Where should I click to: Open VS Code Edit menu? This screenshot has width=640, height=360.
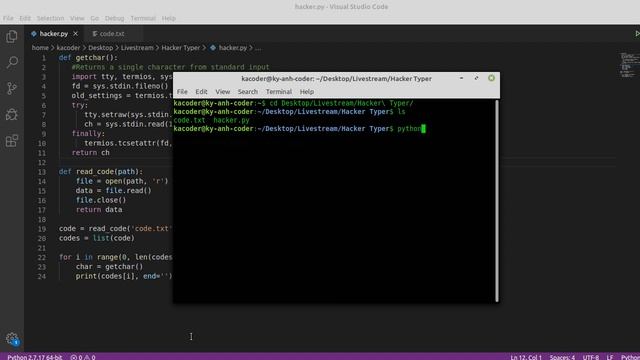point(25,18)
